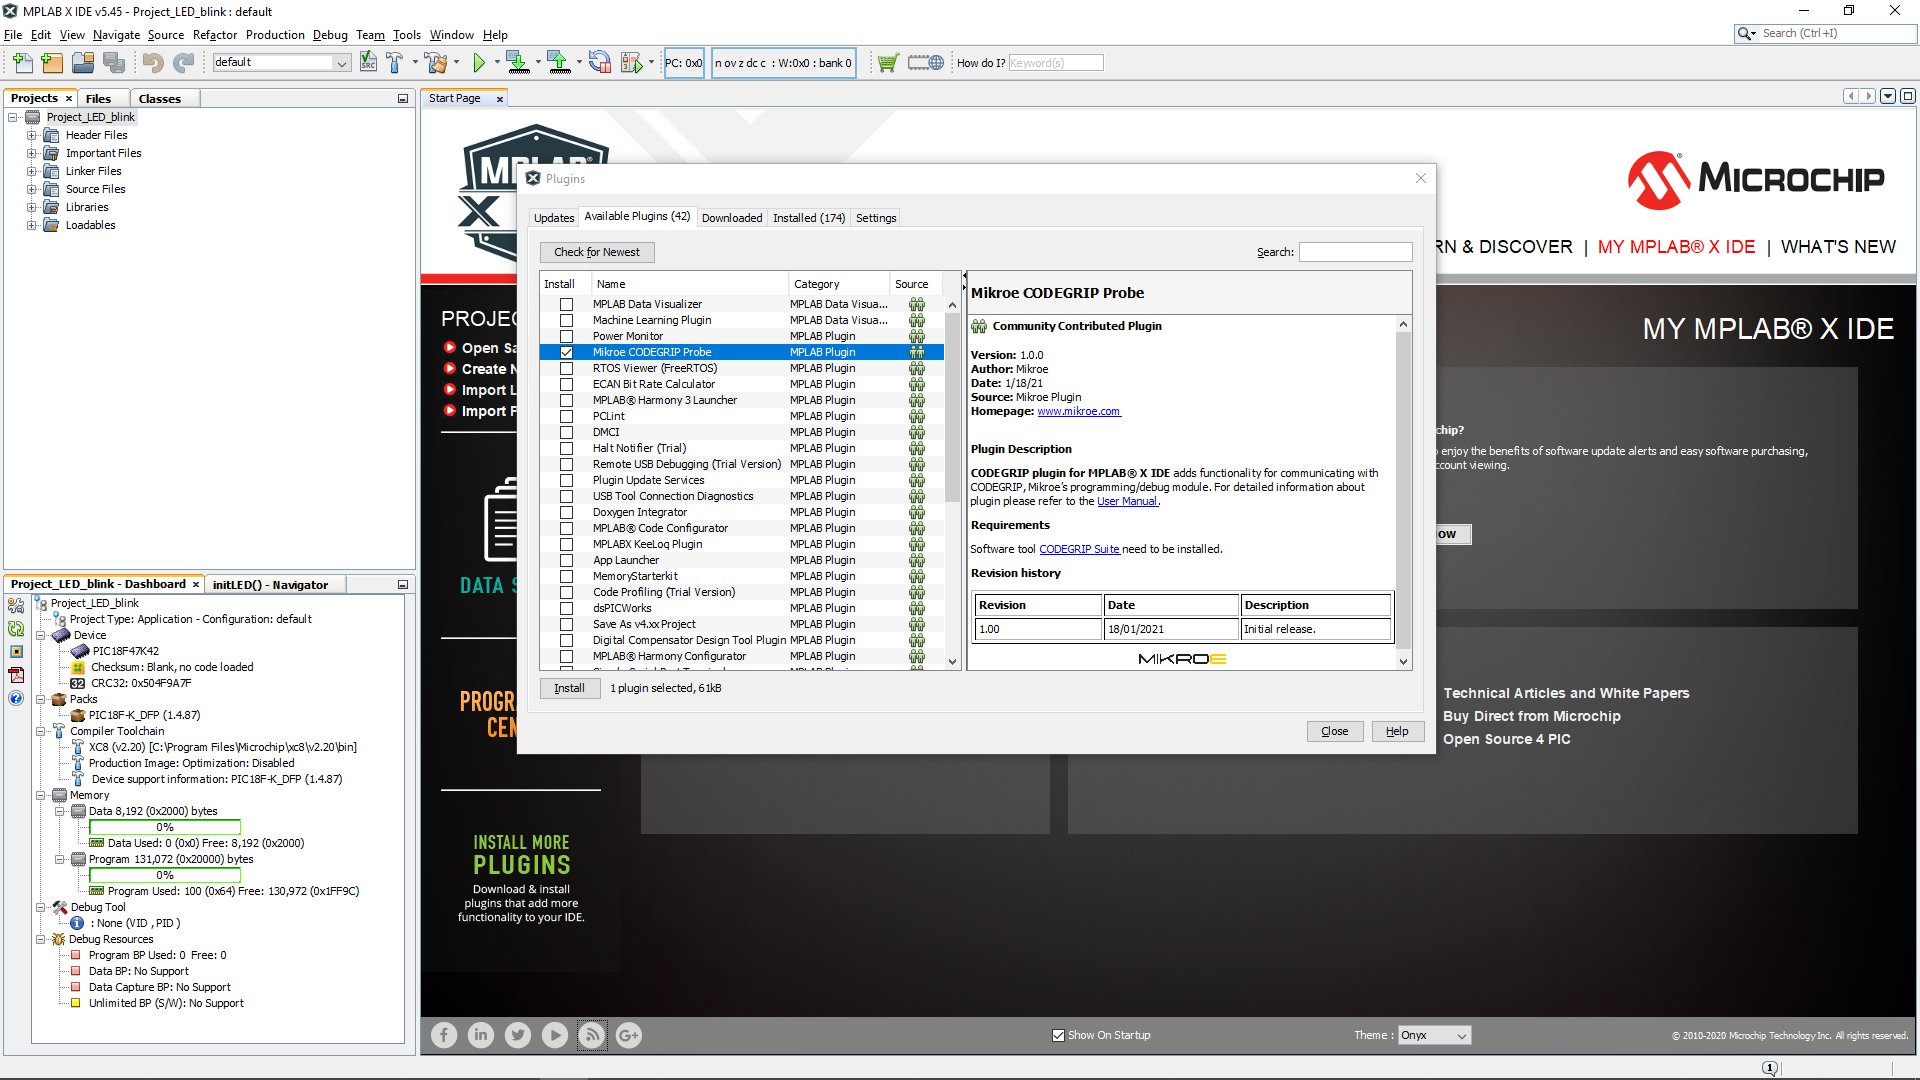
Task: Switch to the Downloaded tab
Action: (x=732, y=218)
